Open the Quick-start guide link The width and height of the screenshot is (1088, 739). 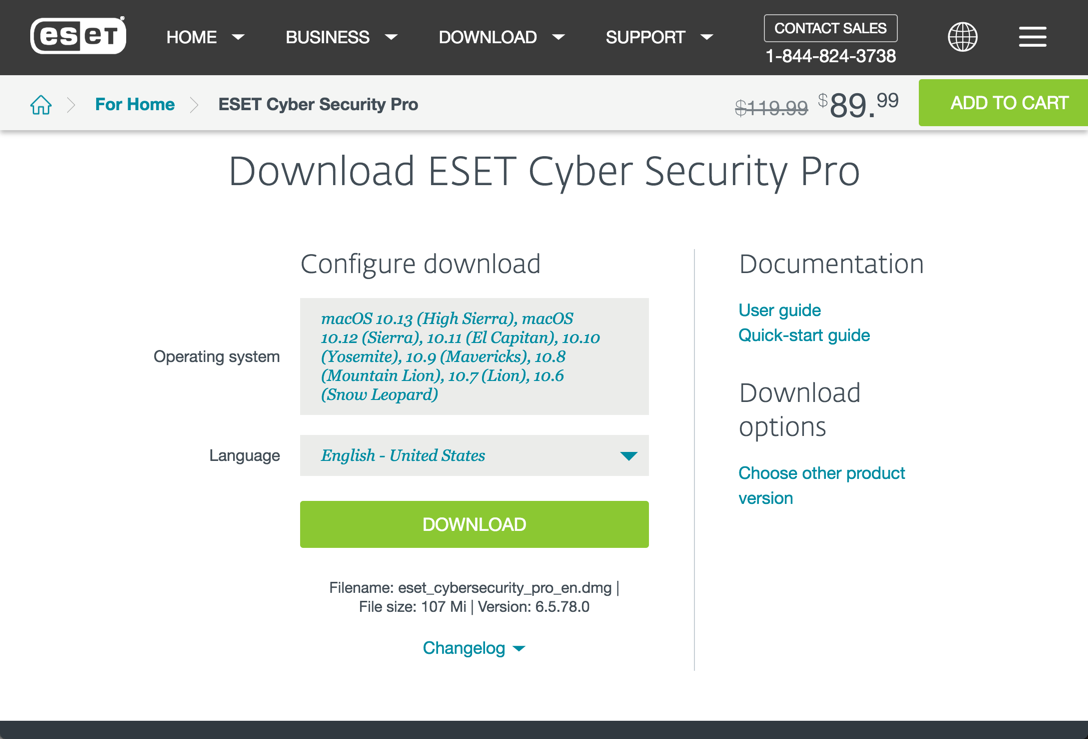804,335
